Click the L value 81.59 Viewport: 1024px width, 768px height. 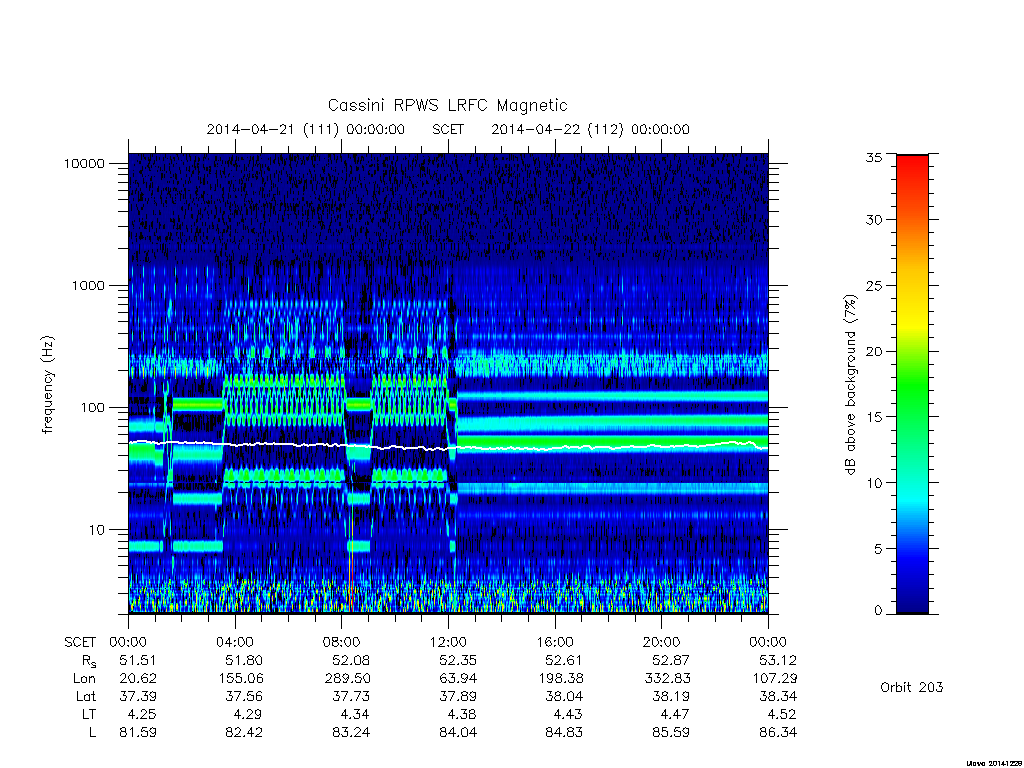pyautogui.click(x=138, y=733)
